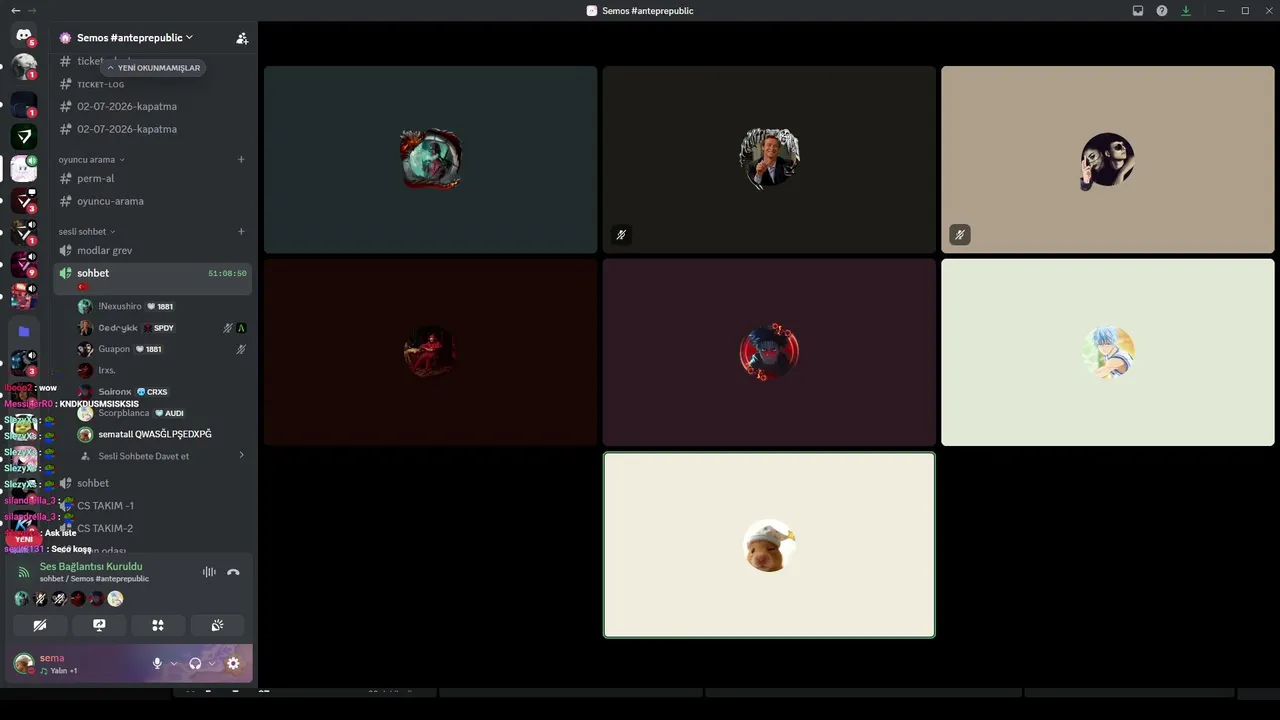
Task: Focus the tile with red-ringed avatar
Action: [769, 352]
